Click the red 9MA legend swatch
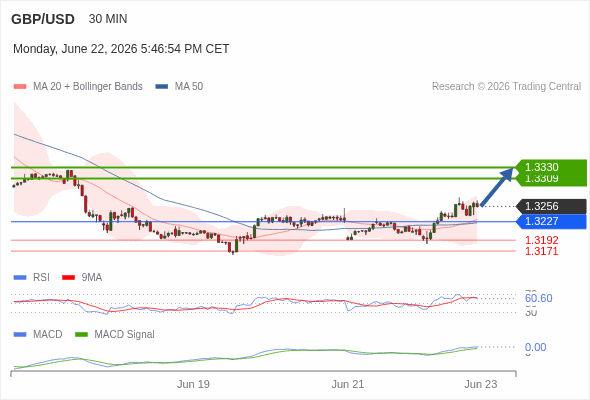 [x=68, y=278]
